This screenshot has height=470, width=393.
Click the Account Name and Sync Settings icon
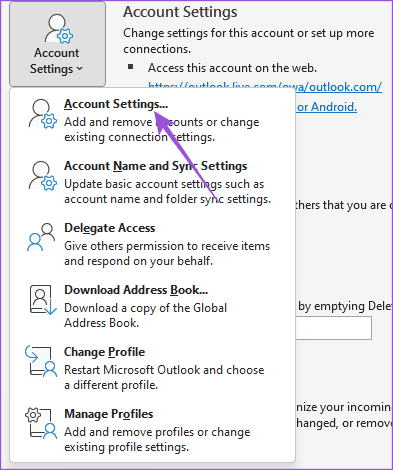point(42,176)
